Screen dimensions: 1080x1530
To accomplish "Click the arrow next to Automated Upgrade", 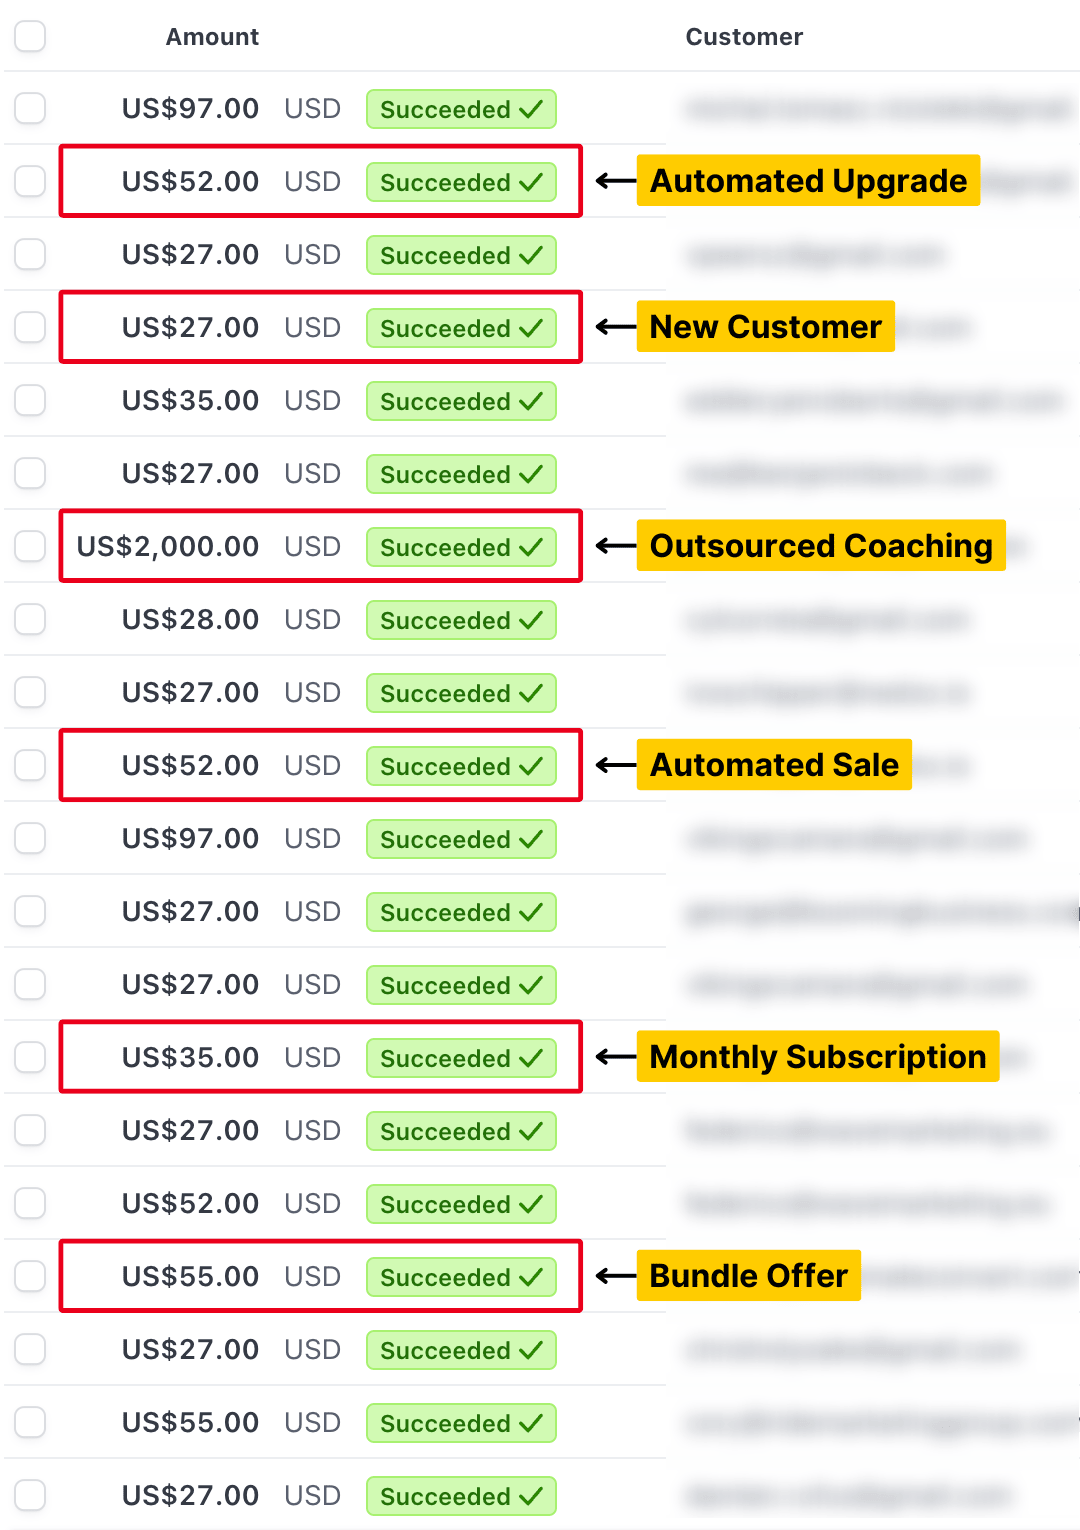I will pyautogui.click(x=615, y=181).
